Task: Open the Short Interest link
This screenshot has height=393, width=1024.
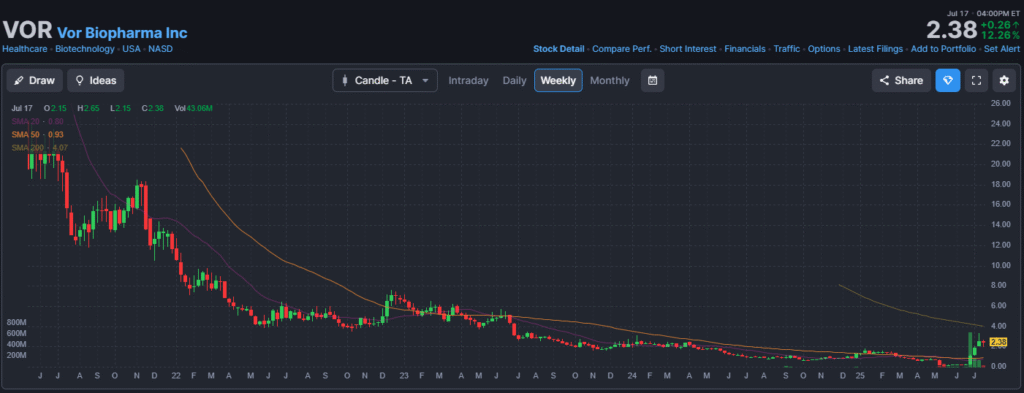Action: click(688, 49)
